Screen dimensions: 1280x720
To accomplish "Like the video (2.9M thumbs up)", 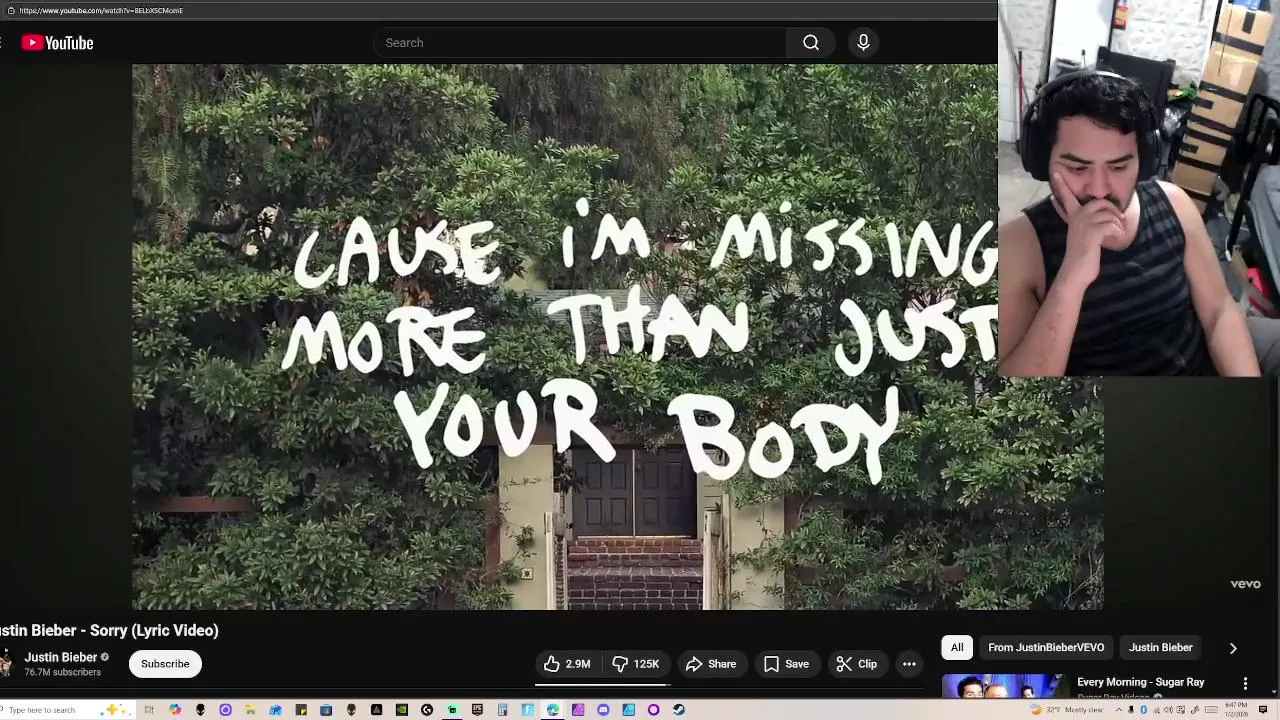I will 567,664.
